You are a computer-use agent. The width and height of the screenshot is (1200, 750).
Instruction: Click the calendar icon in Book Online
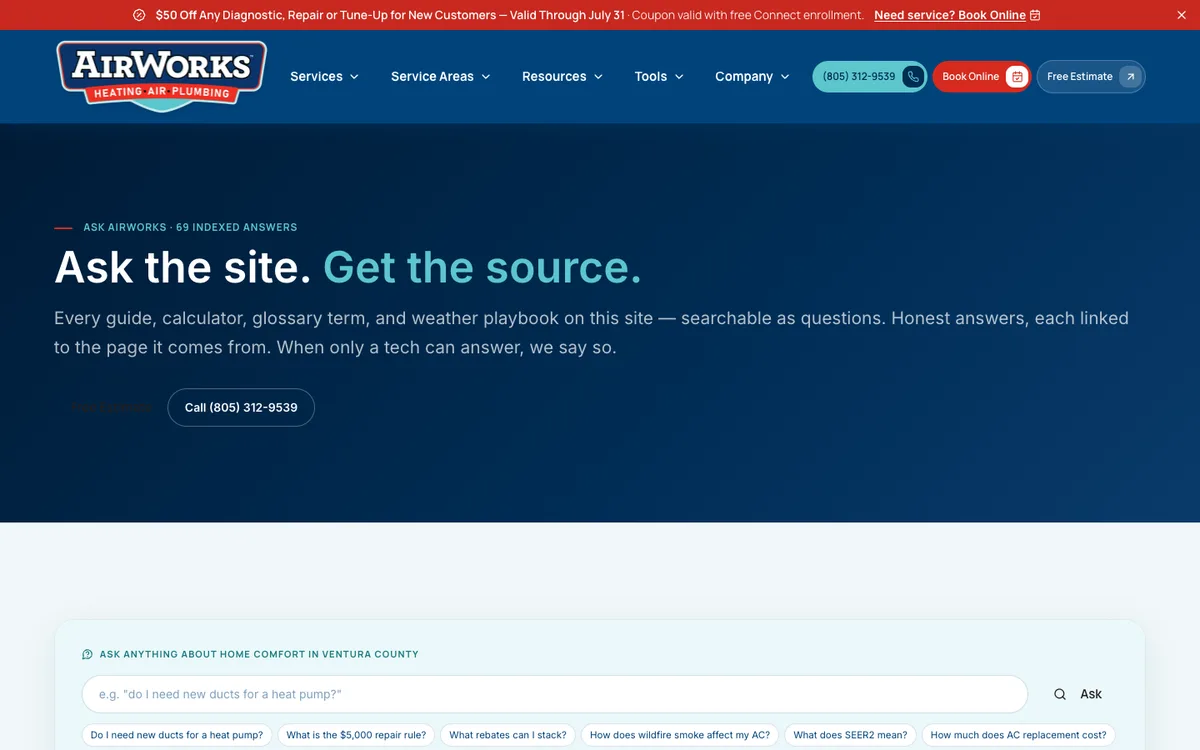coord(1017,76)
